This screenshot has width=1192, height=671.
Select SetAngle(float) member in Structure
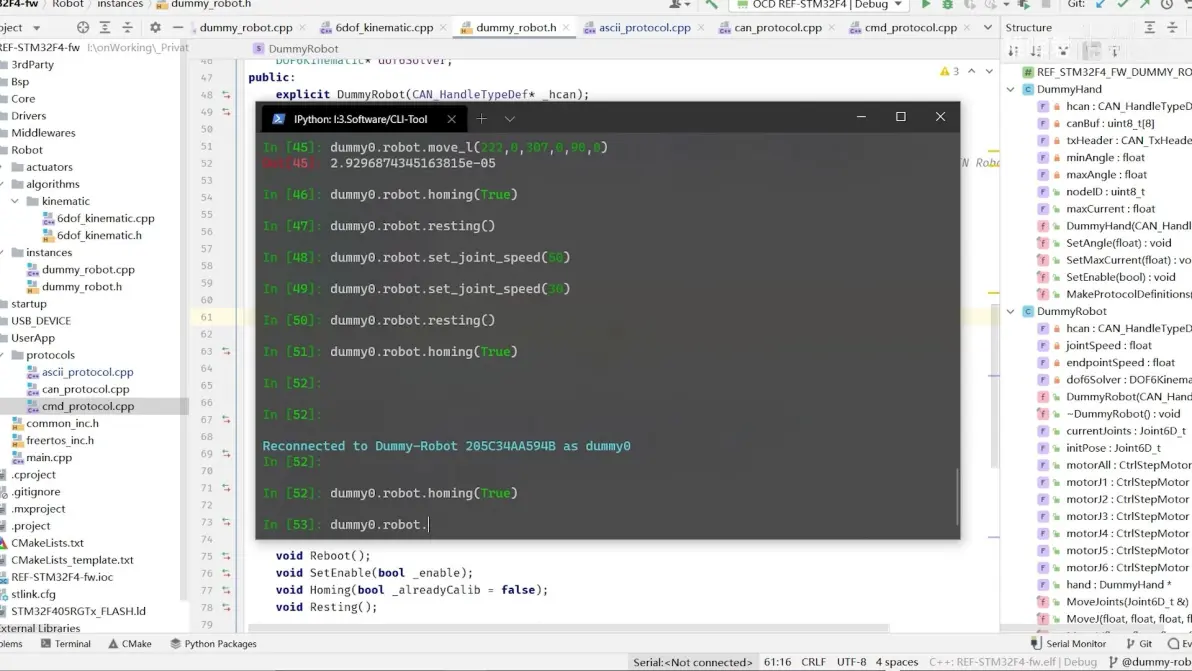[x=1118, y=243]
